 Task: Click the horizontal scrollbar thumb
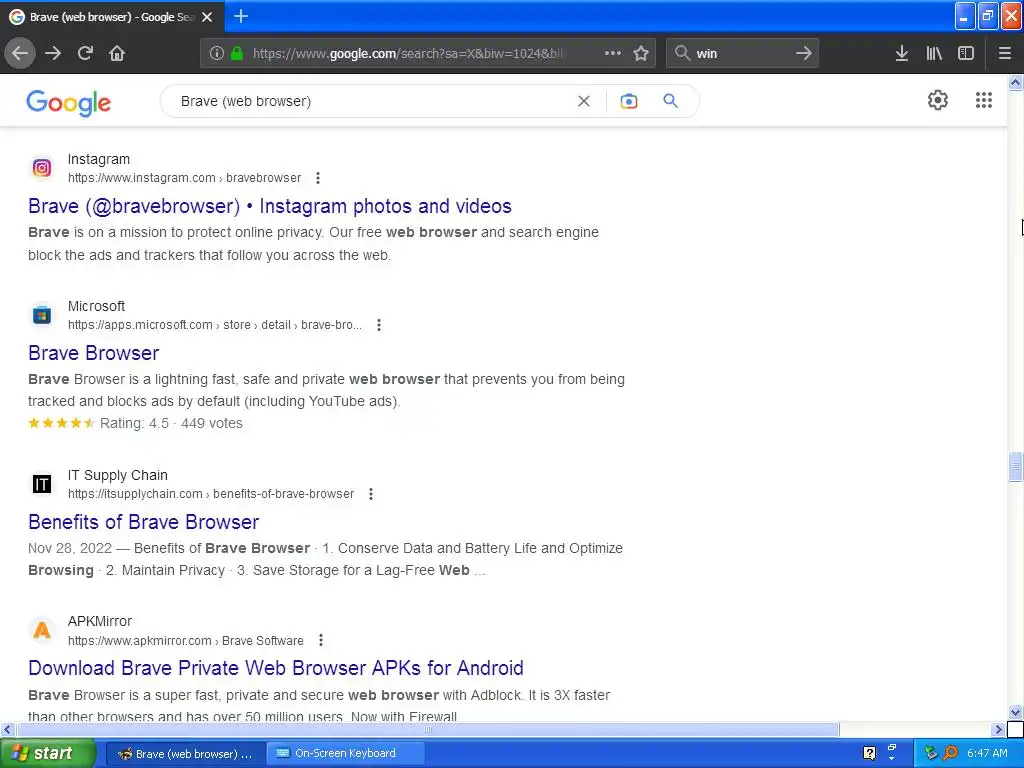[x=428, y=729]
